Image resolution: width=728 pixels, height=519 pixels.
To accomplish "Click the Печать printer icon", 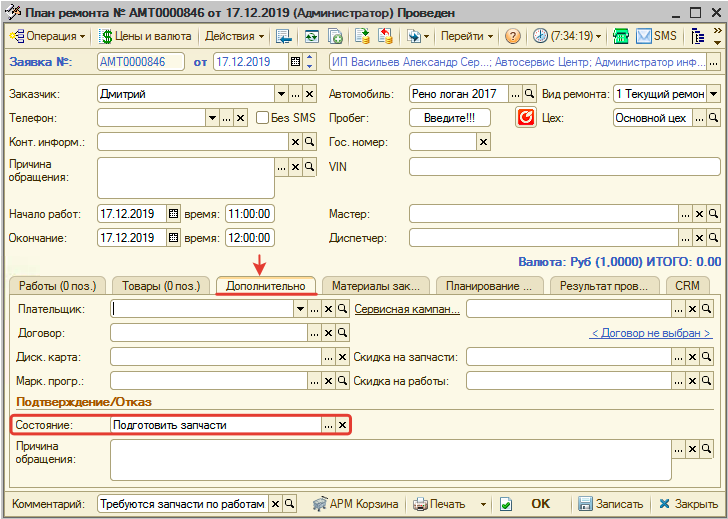I will pos(421,504).
